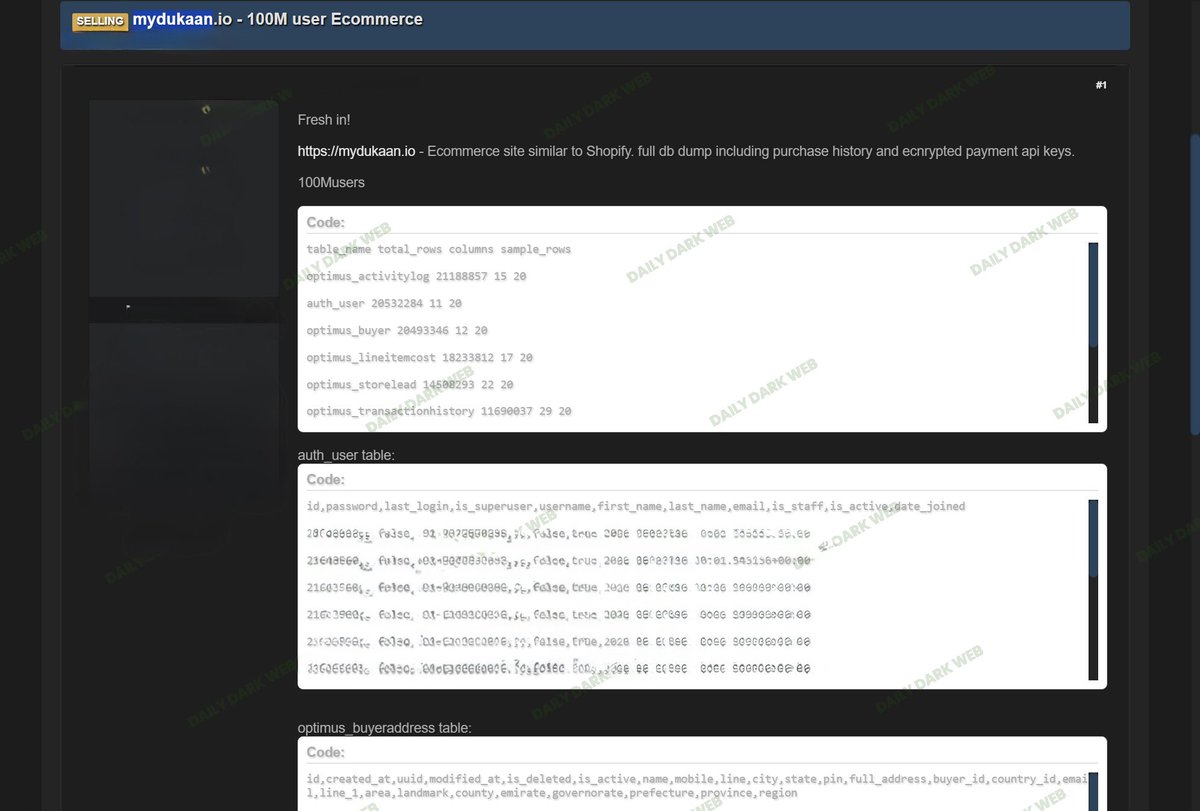The height and width of the screenshot is (811, 1200).
Task: Click the 'Fresh in!' text
Action: pos(324,120)
